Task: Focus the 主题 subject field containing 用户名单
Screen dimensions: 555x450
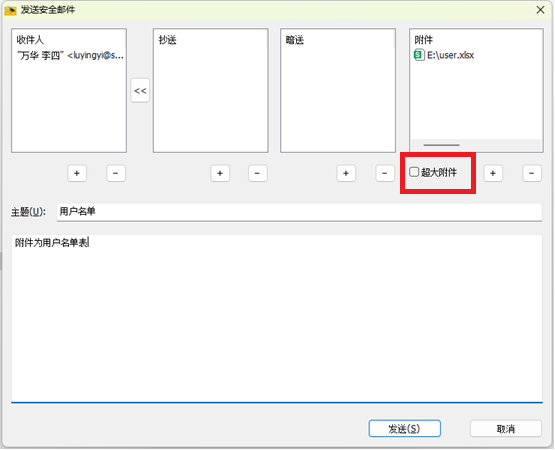Action: point(299,212)
